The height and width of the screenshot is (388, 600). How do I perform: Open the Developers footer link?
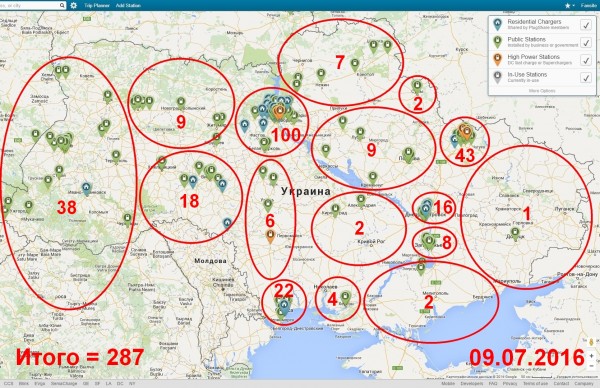pos(471,383)
